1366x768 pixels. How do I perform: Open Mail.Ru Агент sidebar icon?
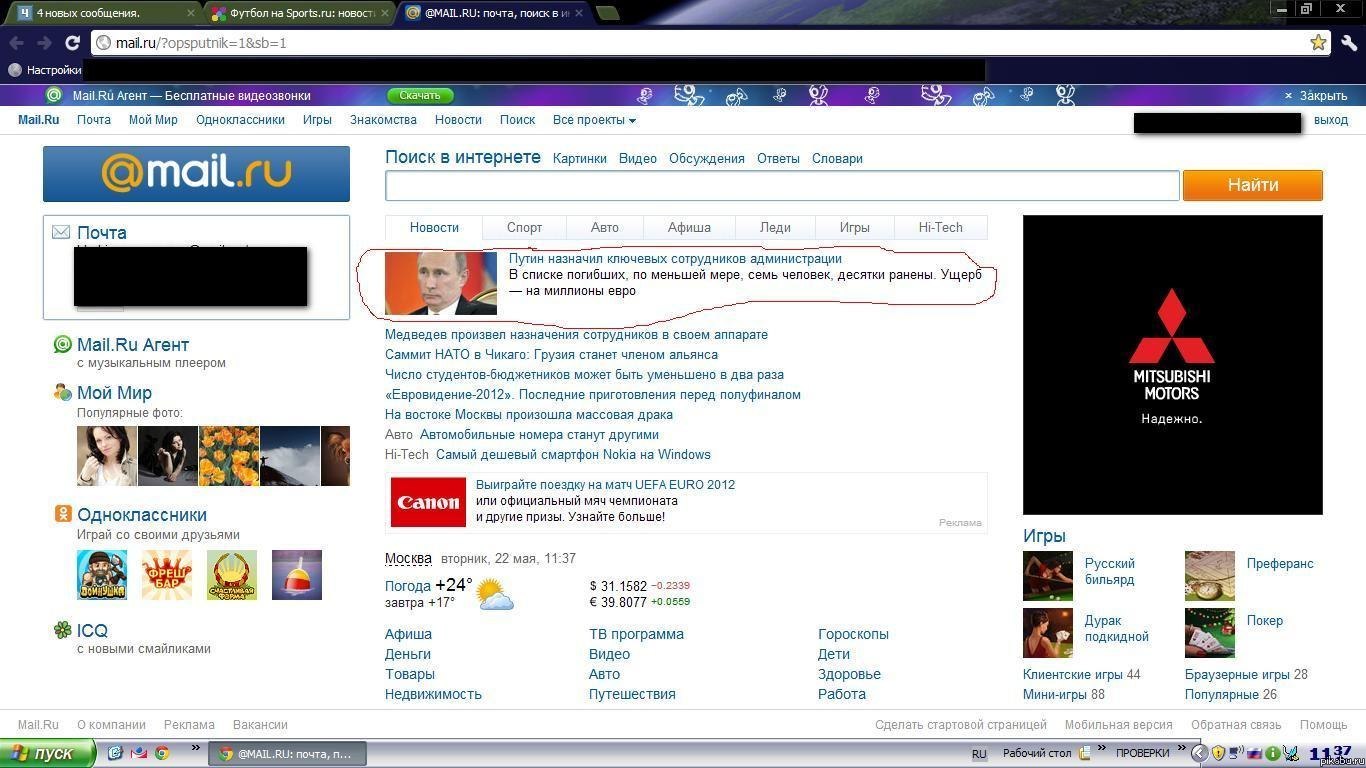coord(62,344)
